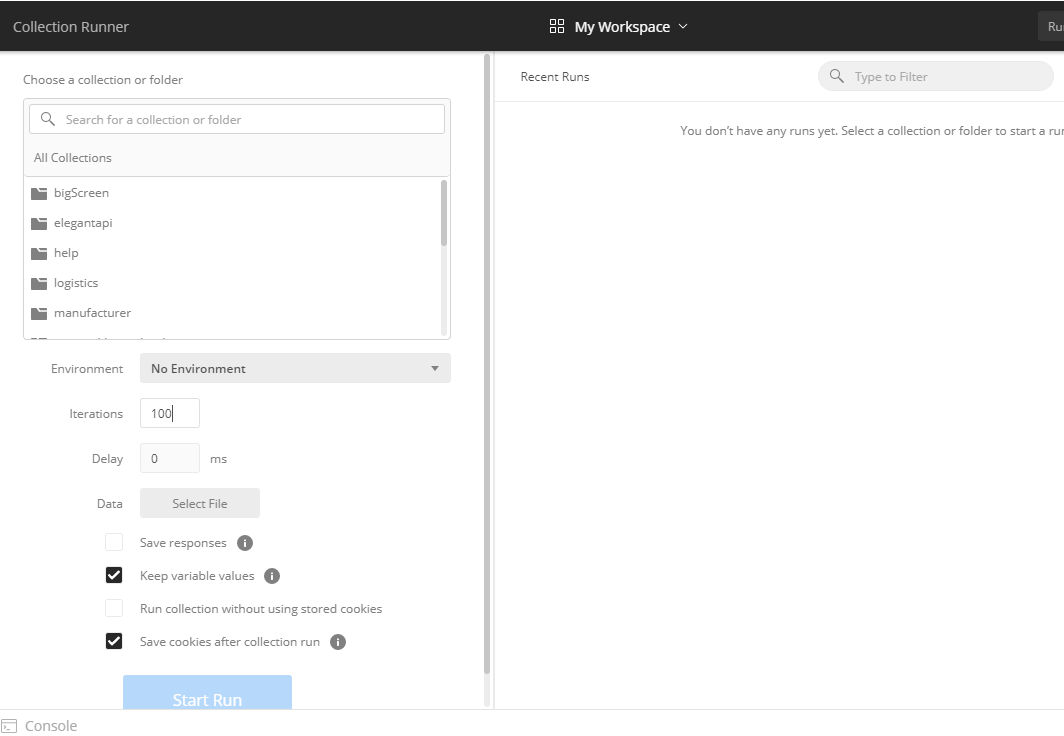1064x736 pixels.
Task: Click the elegantapi folder icon
Action: [39, 223]
